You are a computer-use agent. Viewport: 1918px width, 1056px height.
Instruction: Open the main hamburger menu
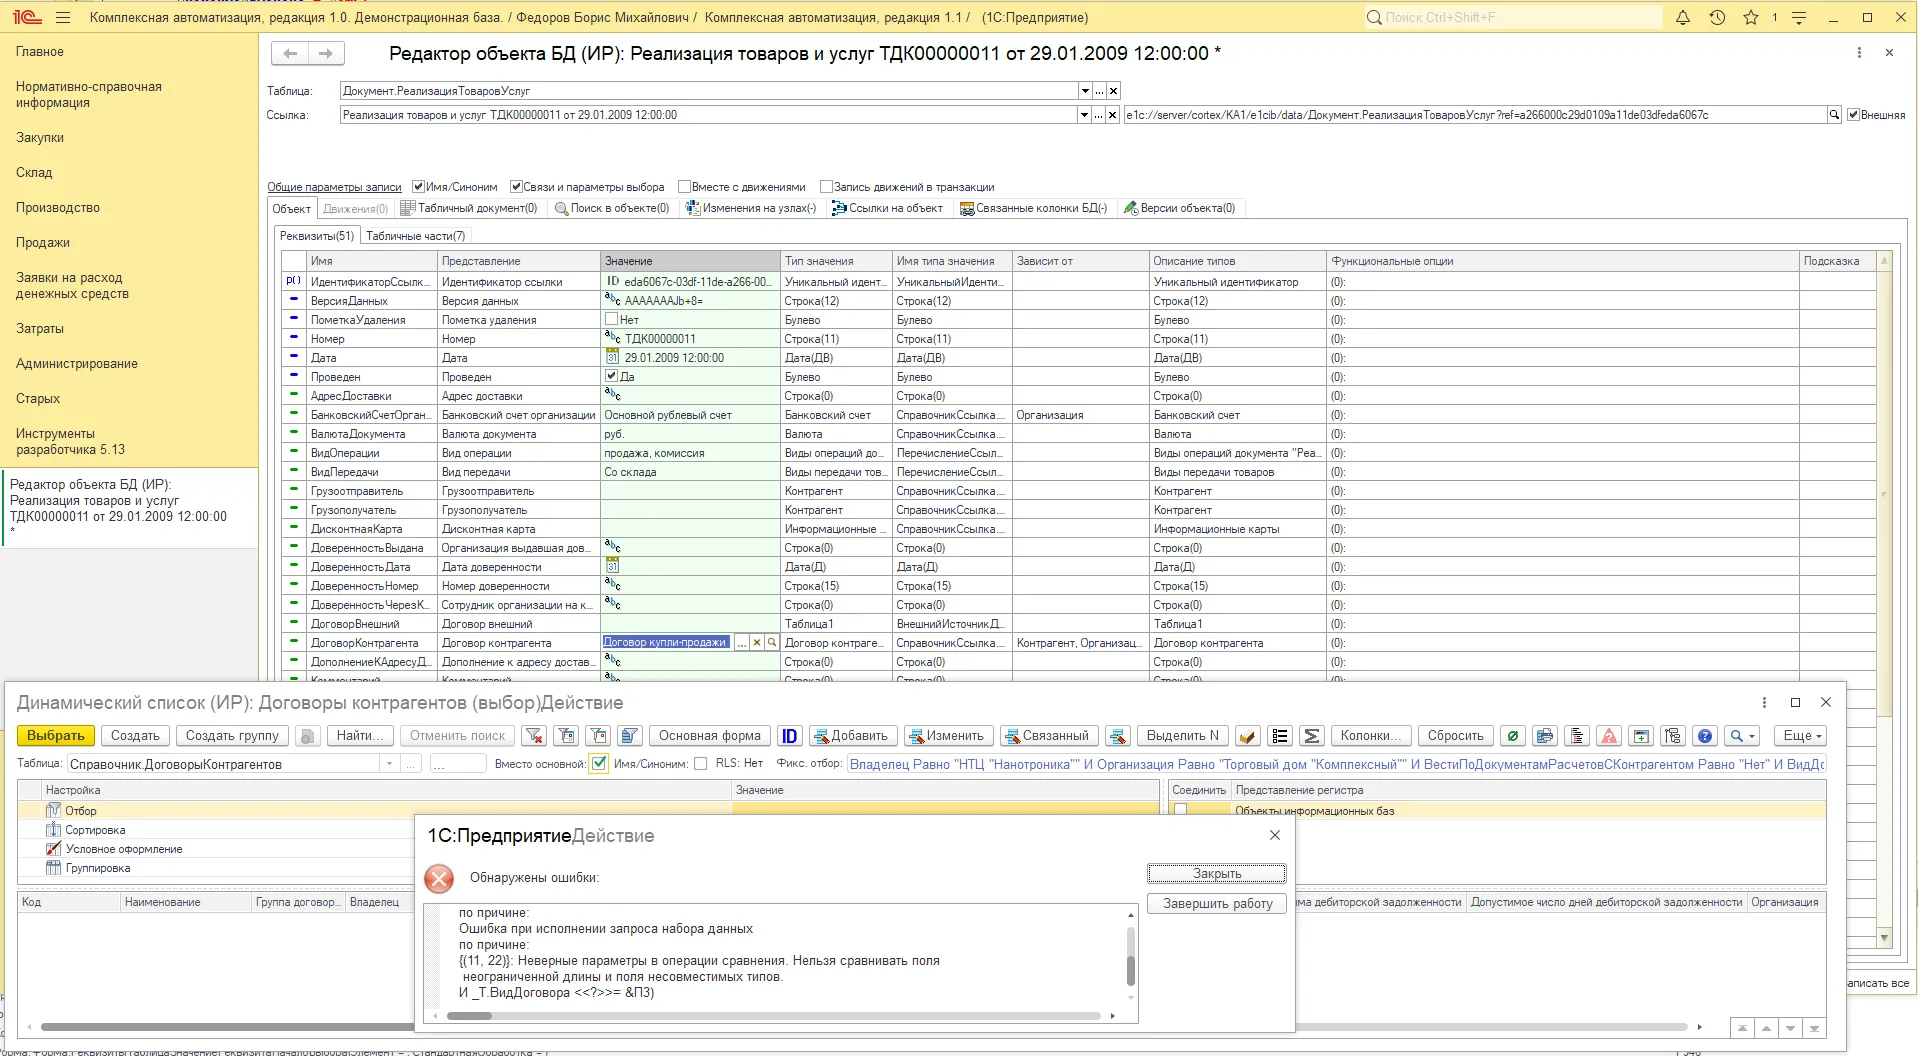(63, 18)
